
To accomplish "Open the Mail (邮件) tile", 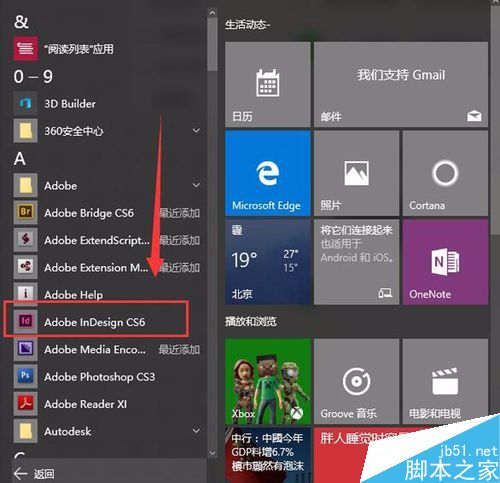I will pos(401,84).
